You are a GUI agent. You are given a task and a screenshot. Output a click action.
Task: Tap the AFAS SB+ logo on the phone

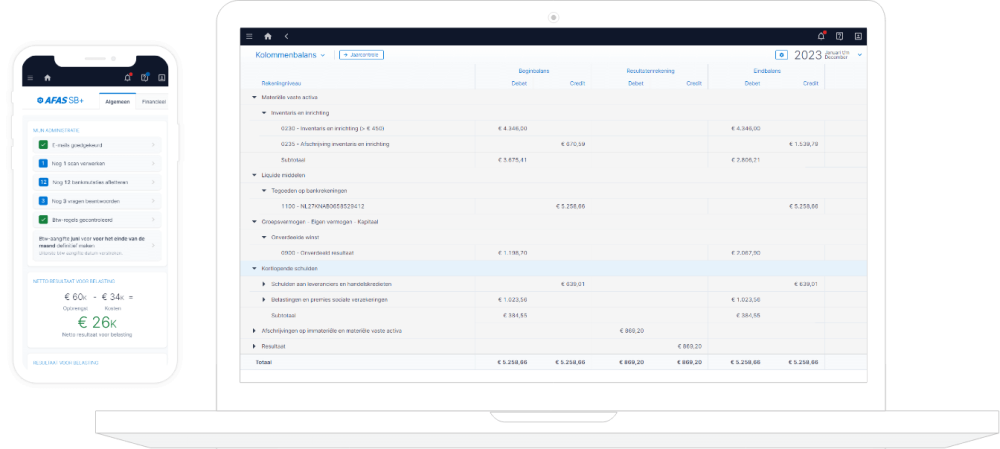[x=61, y=101]
